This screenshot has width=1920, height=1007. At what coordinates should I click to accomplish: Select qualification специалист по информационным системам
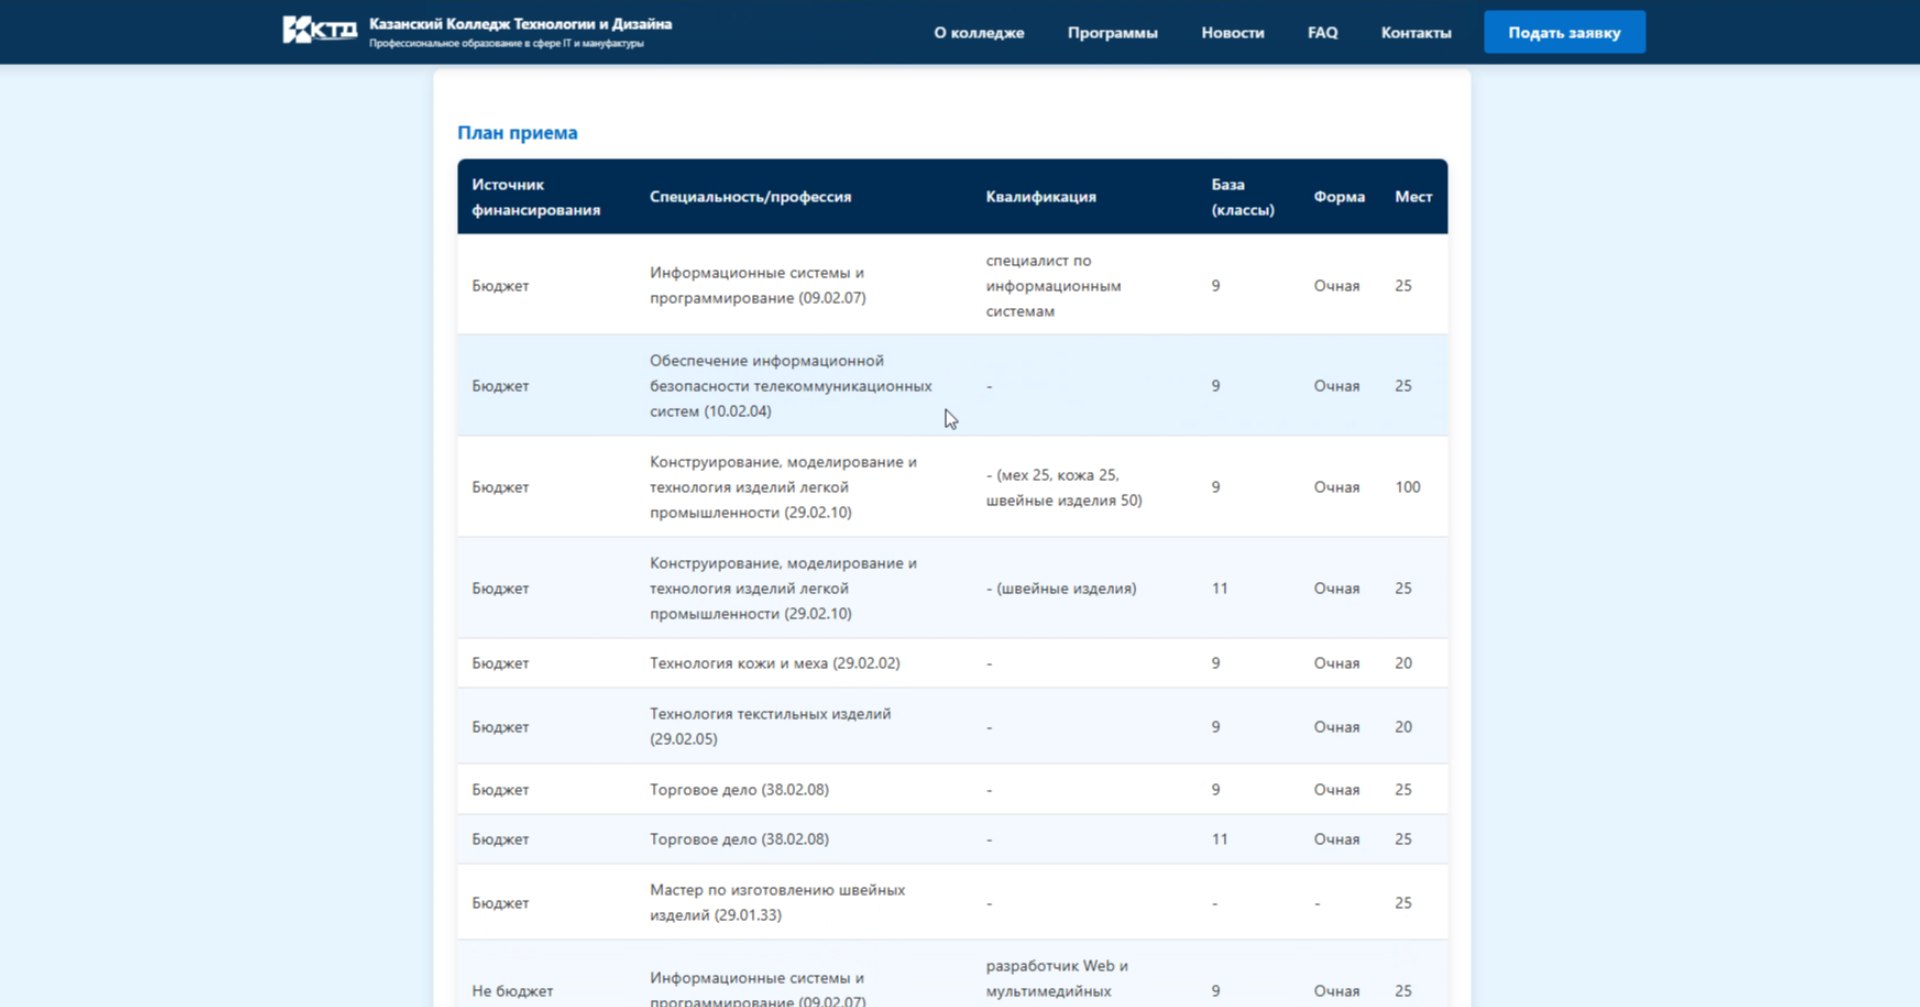[1053, 286]
